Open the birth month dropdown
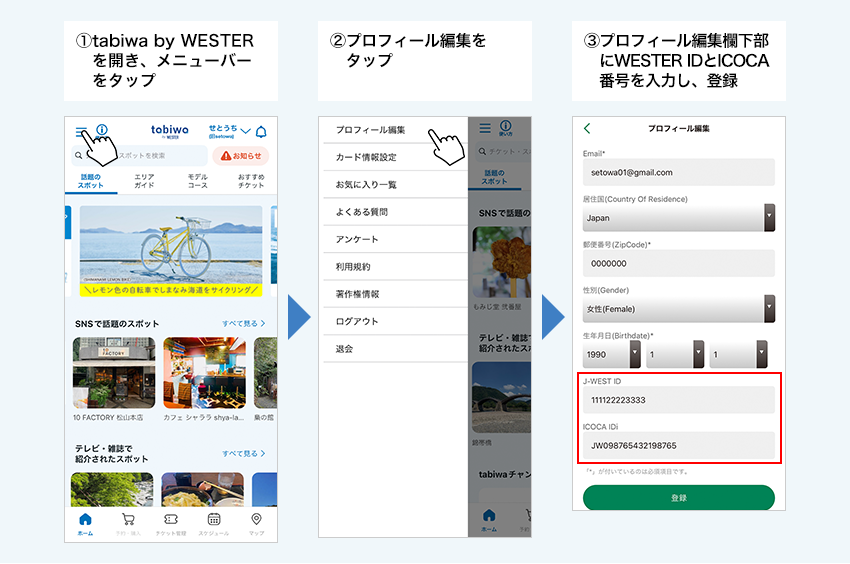The height and width of the screenshot is (564, 850). (675, 354)
